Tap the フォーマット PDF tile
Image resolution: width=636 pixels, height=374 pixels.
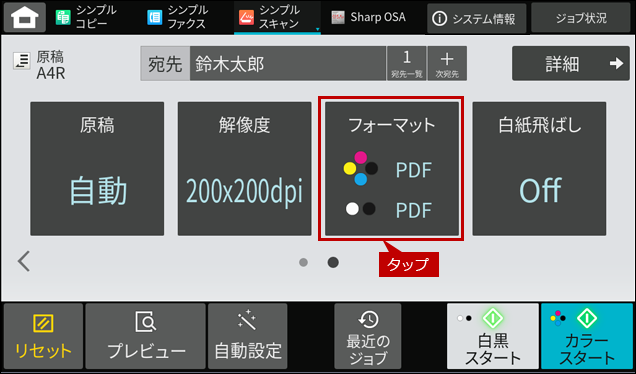coord(392,169)
